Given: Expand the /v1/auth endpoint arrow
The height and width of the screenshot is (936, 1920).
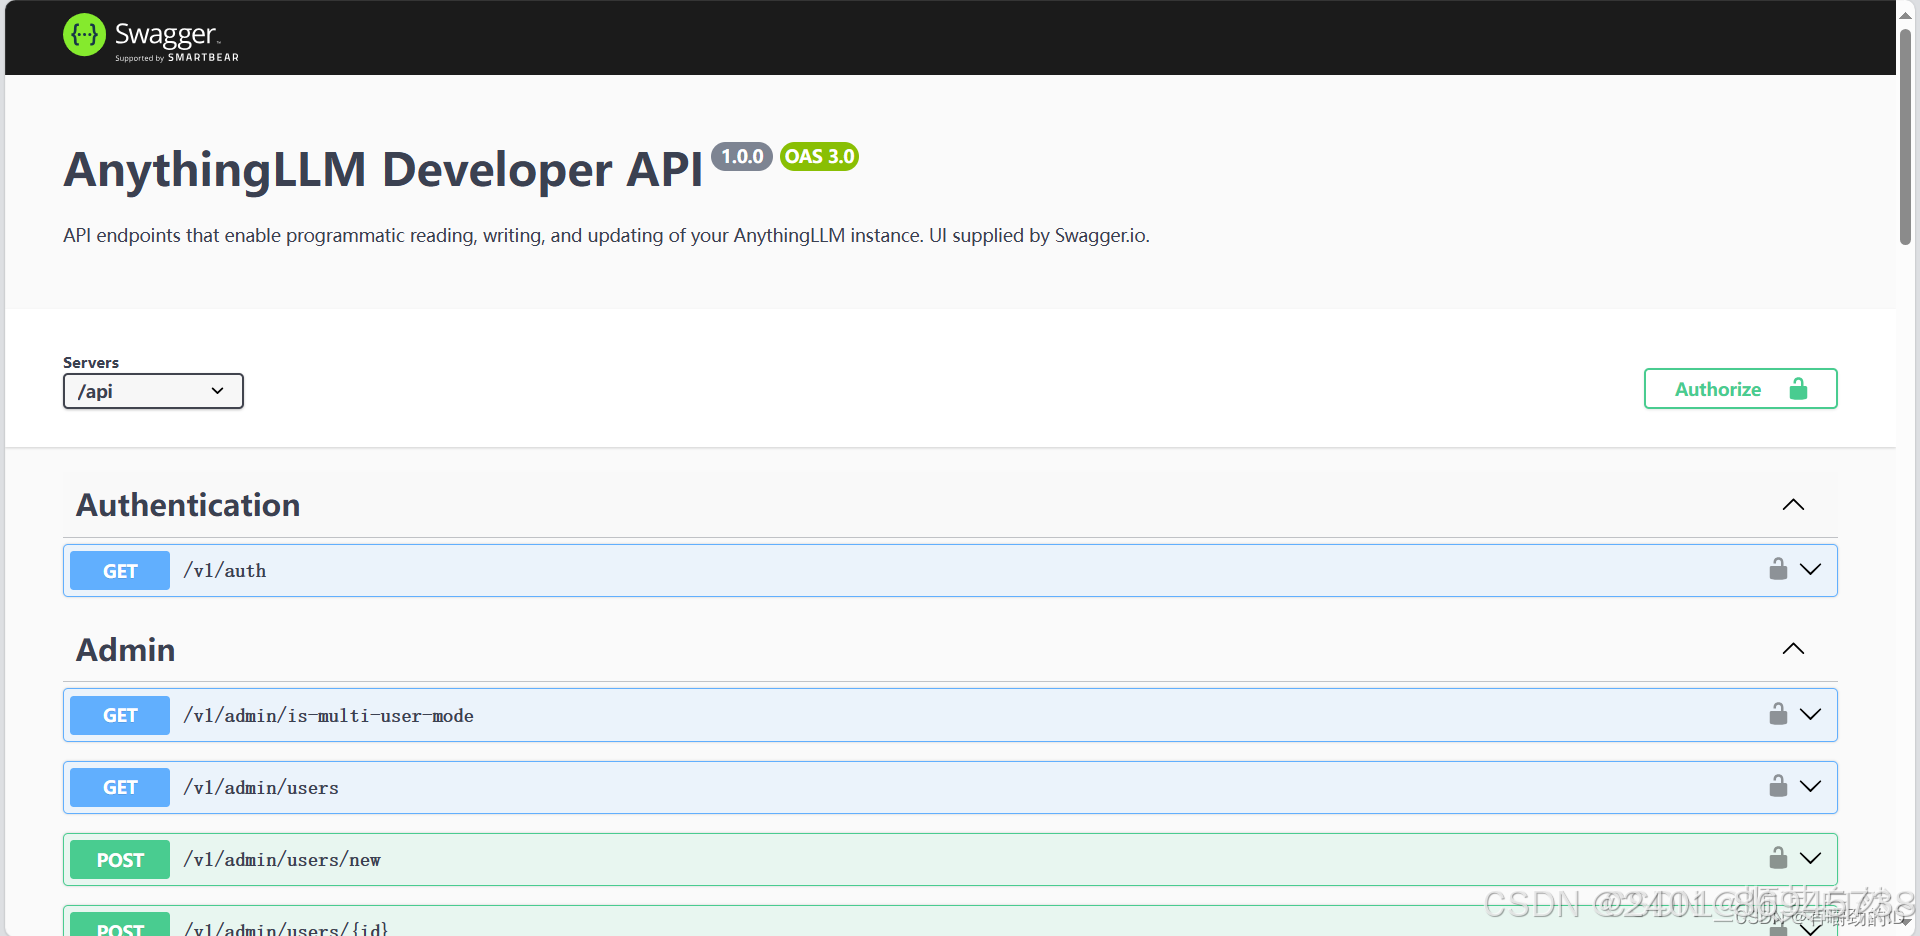Looking at the screenshot, I should [1810, 569].
